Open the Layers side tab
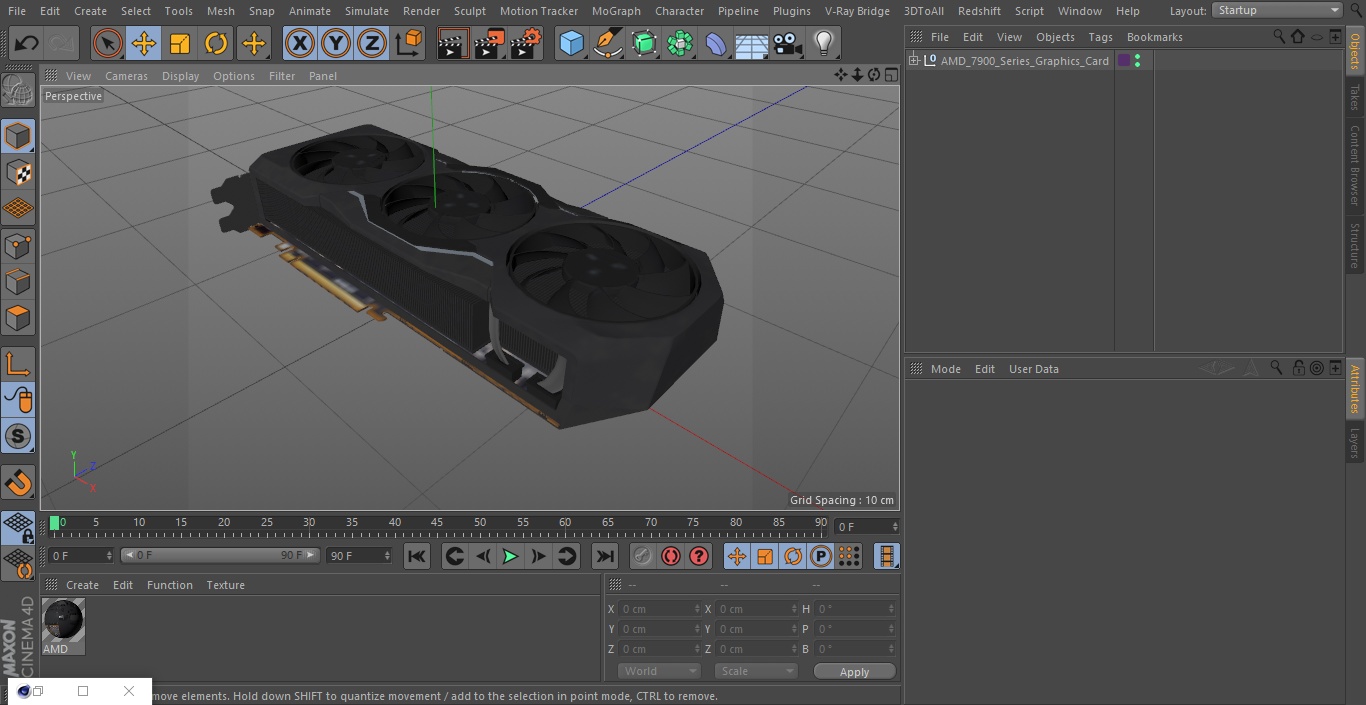This screenshot has width=1366, height=705. coord(1355,443)
